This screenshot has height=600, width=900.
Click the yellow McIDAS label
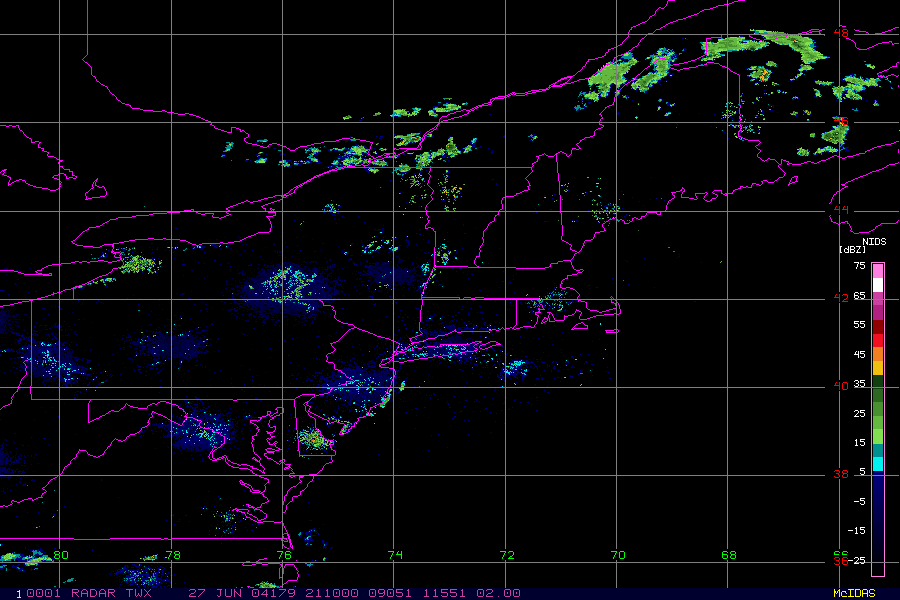pyautogui.click(x=854, y=593)
